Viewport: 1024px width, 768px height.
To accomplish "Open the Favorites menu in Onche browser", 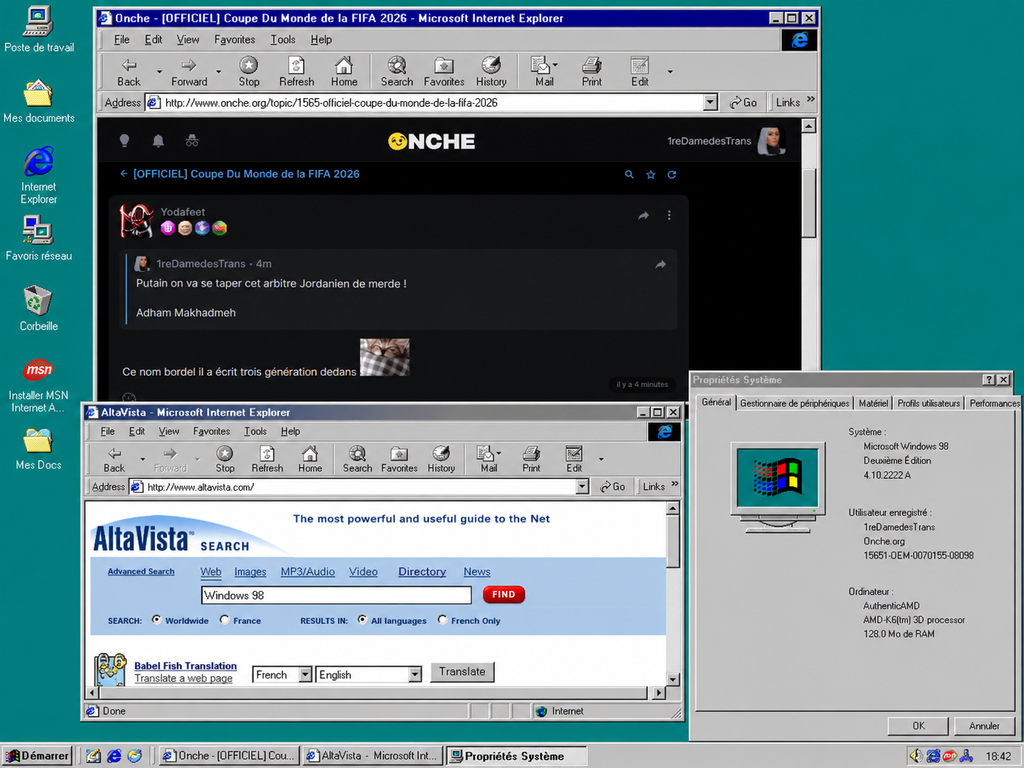I will coord(234,40).
